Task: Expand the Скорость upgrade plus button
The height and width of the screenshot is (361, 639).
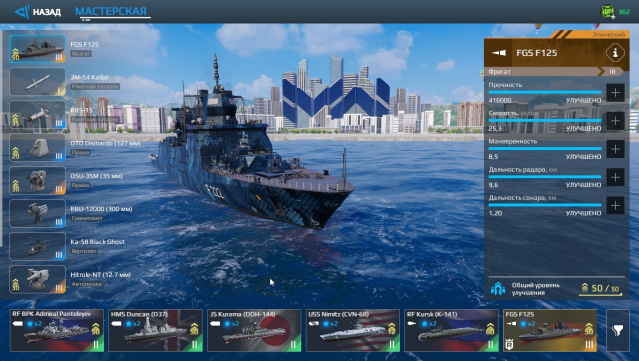Action: coord(615,121)
